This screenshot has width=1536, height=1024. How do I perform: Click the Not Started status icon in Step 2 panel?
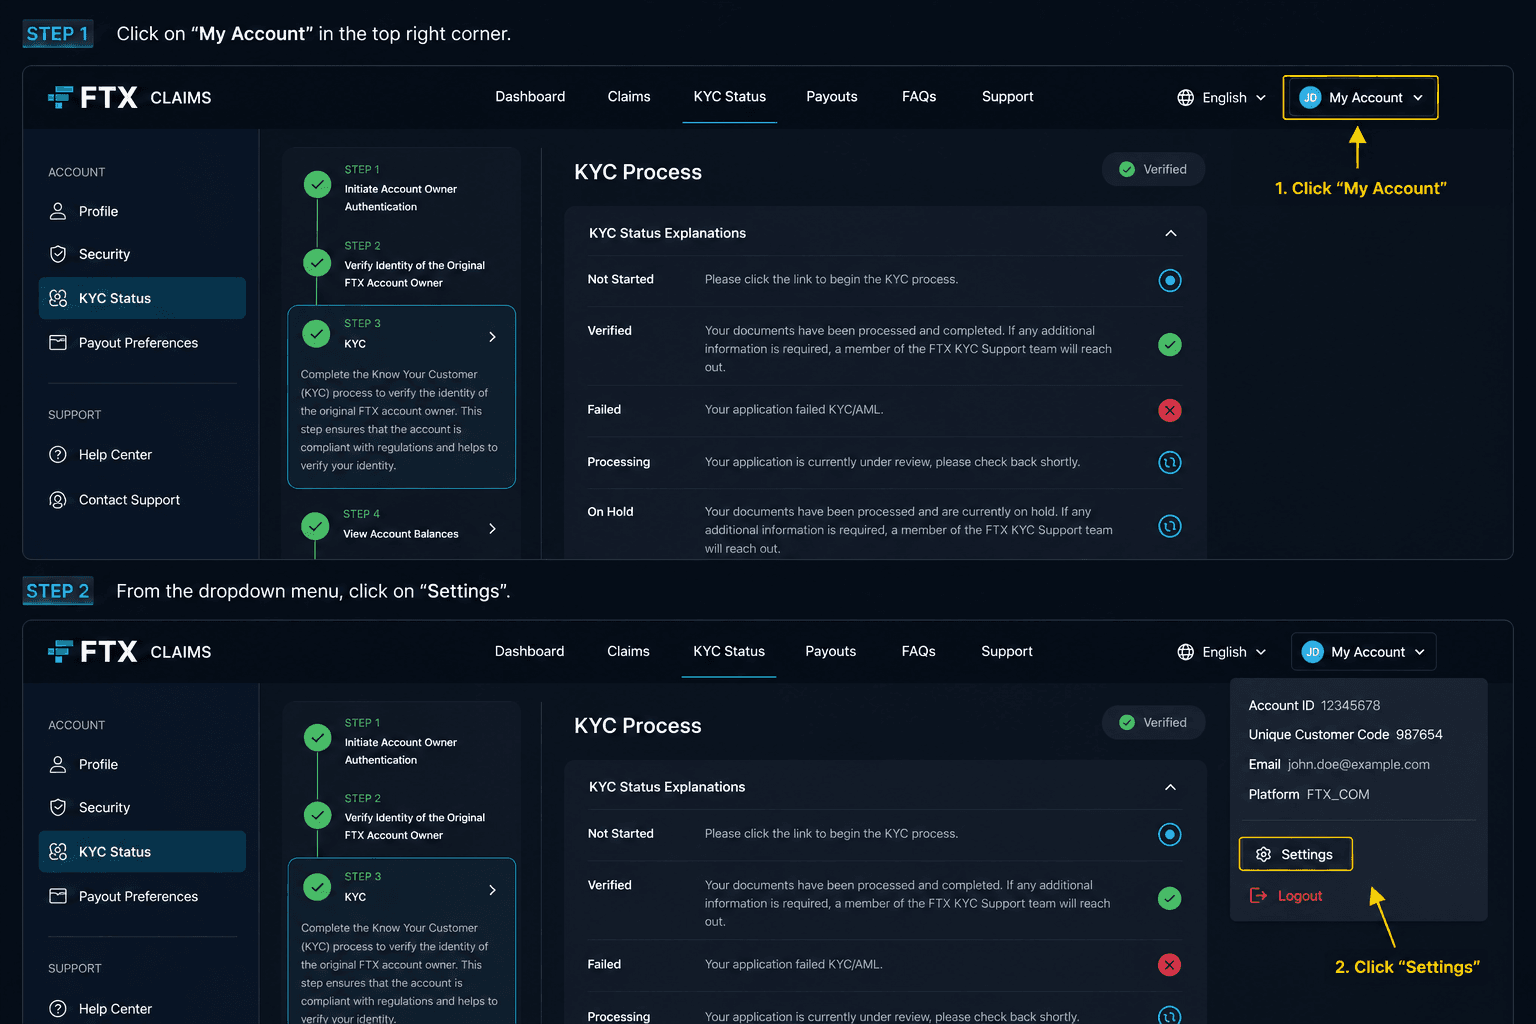[1169, 834]
